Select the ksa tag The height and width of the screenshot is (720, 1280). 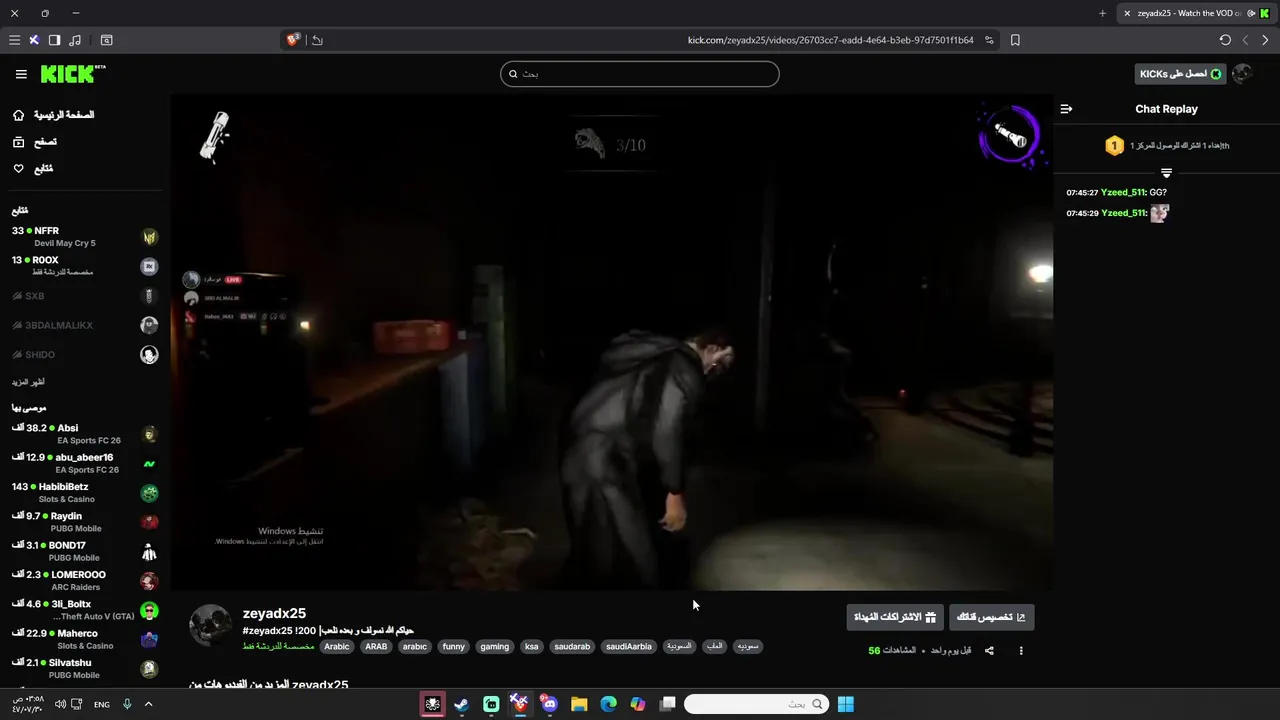pos(532,647)
